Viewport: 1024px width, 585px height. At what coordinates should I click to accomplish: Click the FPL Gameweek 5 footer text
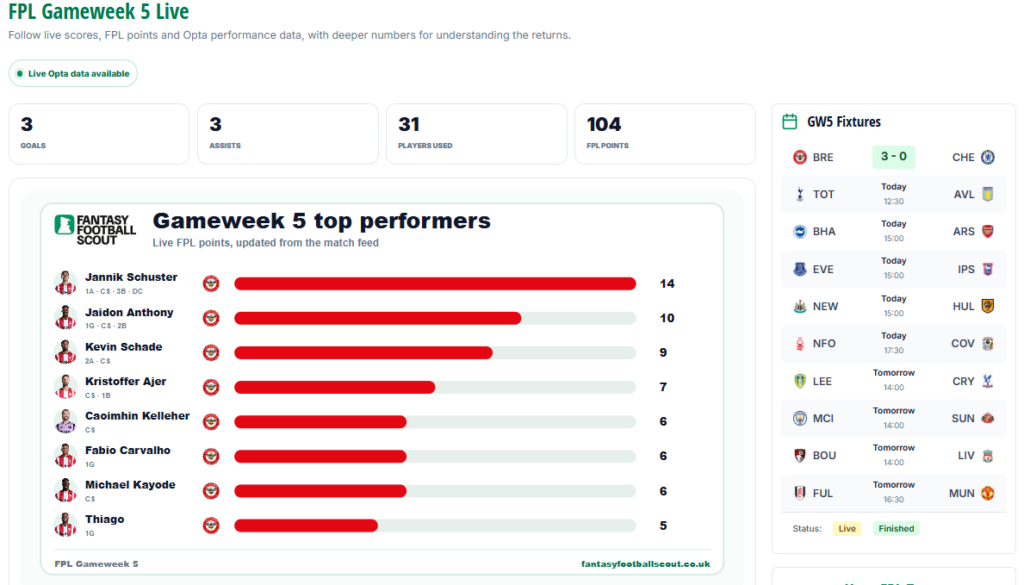click(x=96, y=564)
